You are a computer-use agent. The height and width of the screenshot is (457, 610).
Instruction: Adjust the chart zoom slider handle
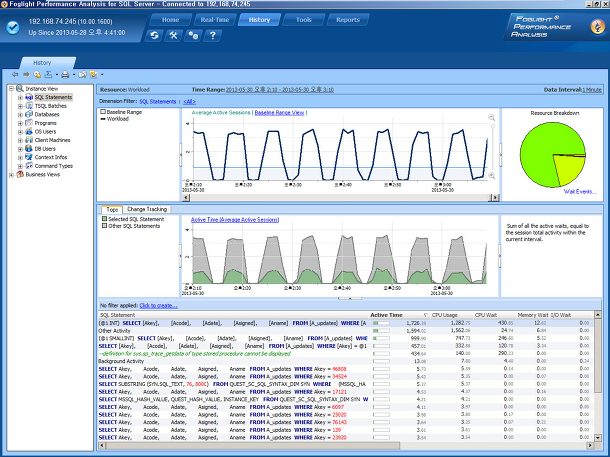pyautogui.click(x=493, y=127)
